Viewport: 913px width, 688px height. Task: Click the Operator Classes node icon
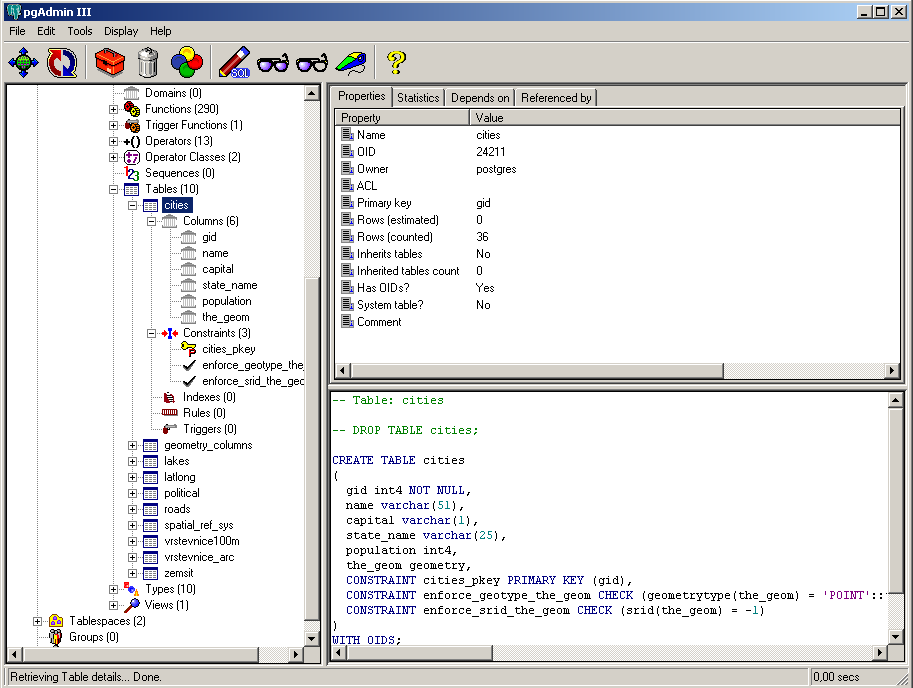(x=132, y=157)
